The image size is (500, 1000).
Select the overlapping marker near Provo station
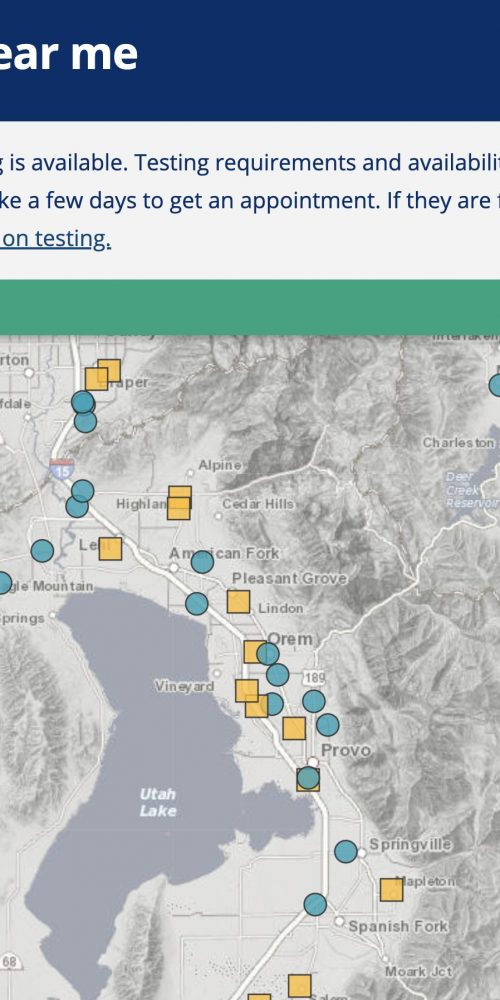[308, 779]
